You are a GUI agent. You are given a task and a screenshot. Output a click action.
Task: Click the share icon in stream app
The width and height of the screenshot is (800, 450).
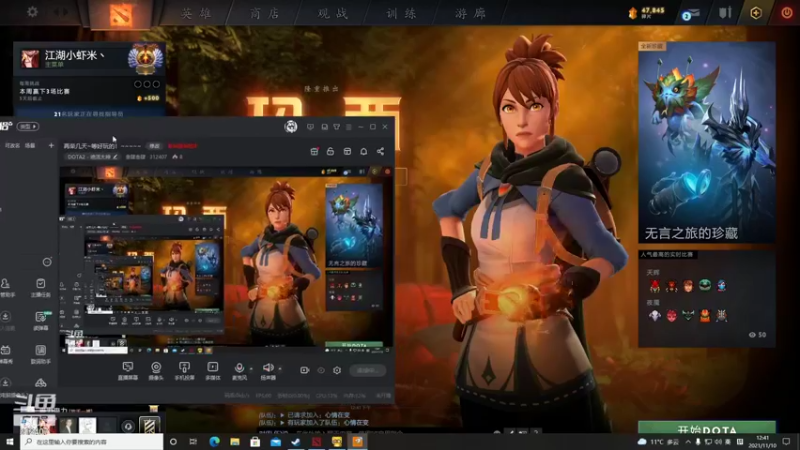coord(380,152)
